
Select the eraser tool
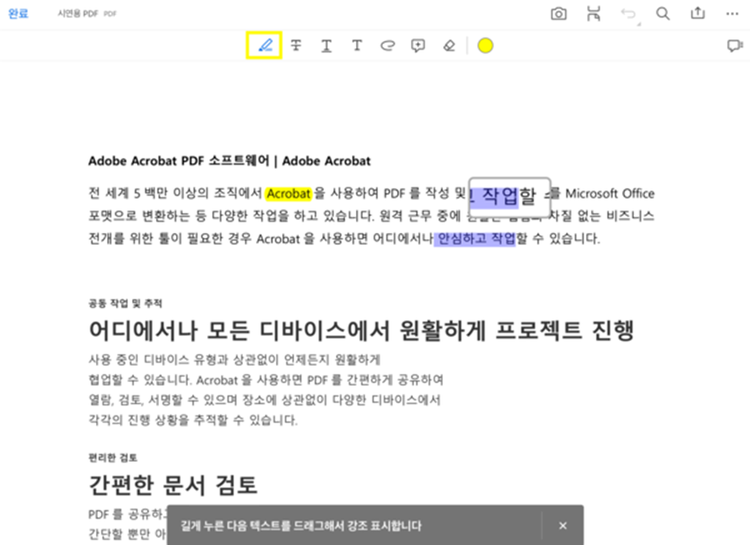point(449,45)
